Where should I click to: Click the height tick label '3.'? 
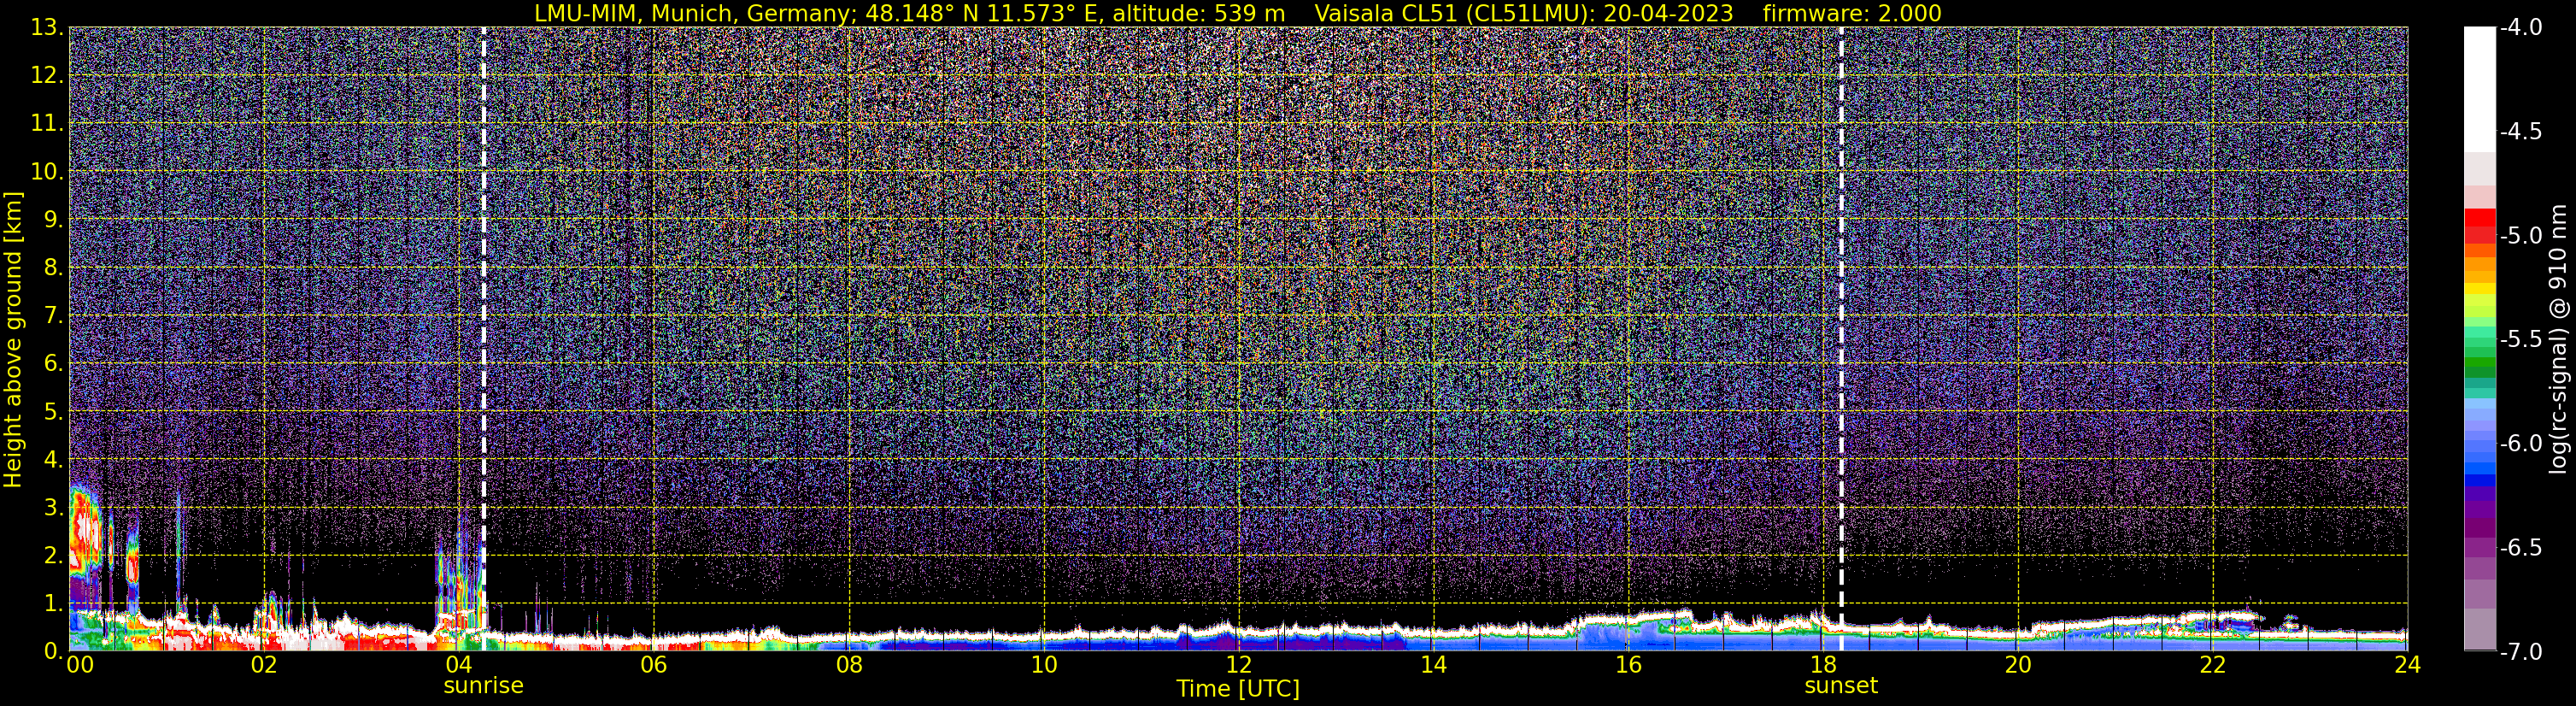coord(53,508)
